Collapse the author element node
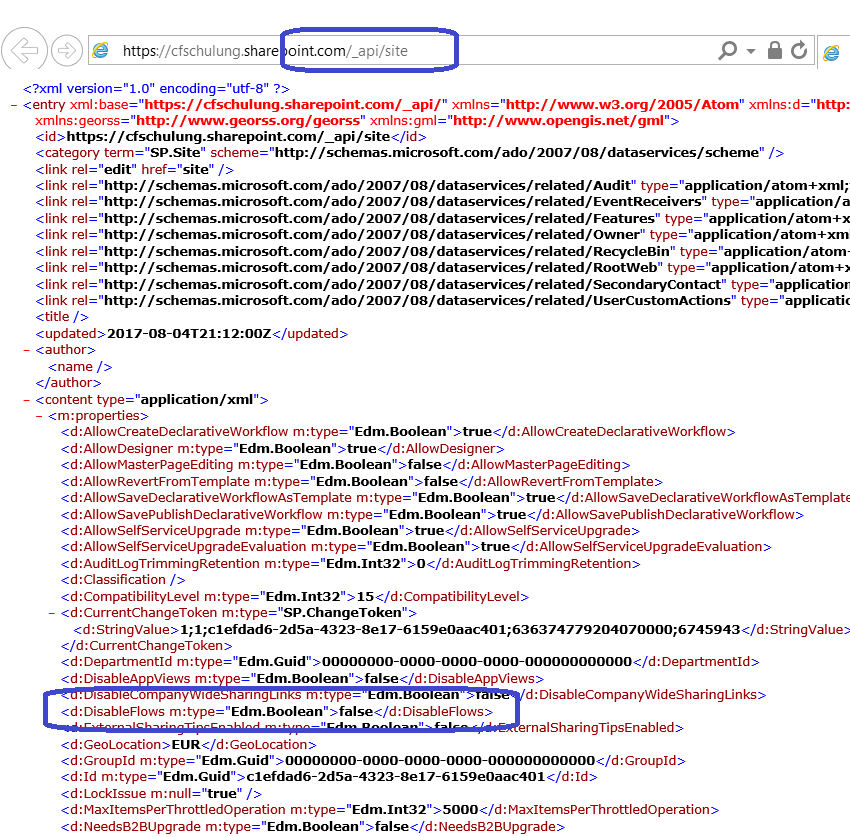 click(x=26, y=350)
